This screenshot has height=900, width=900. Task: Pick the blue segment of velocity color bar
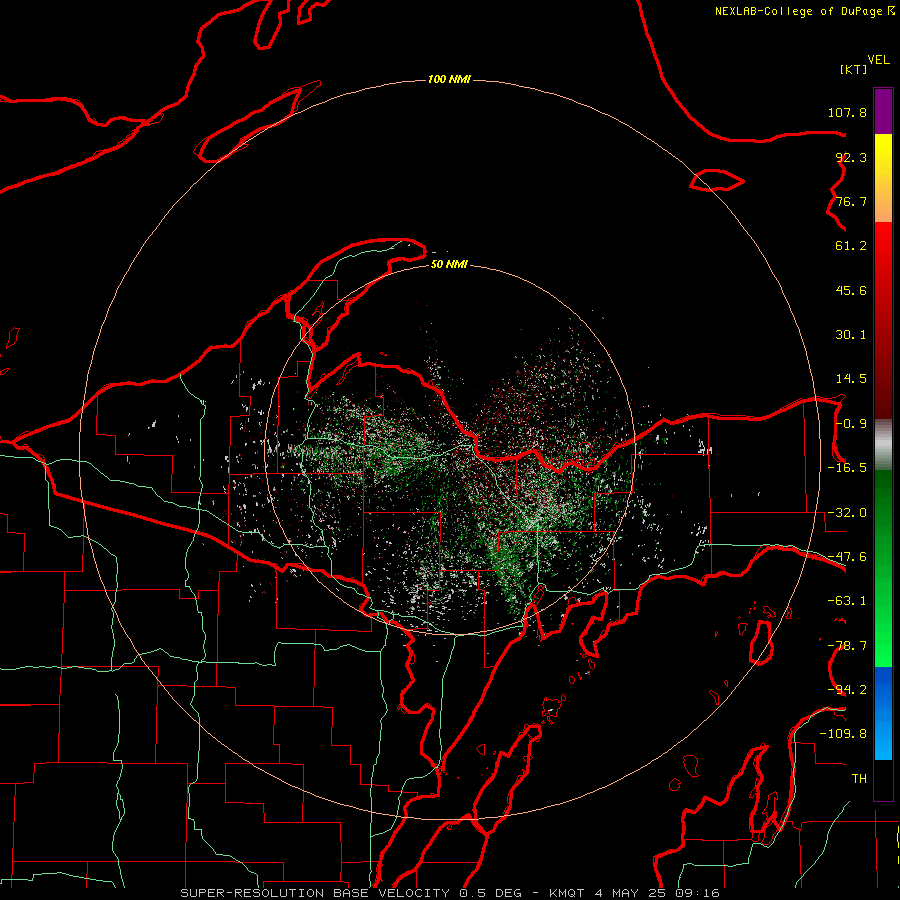[883, 713]
